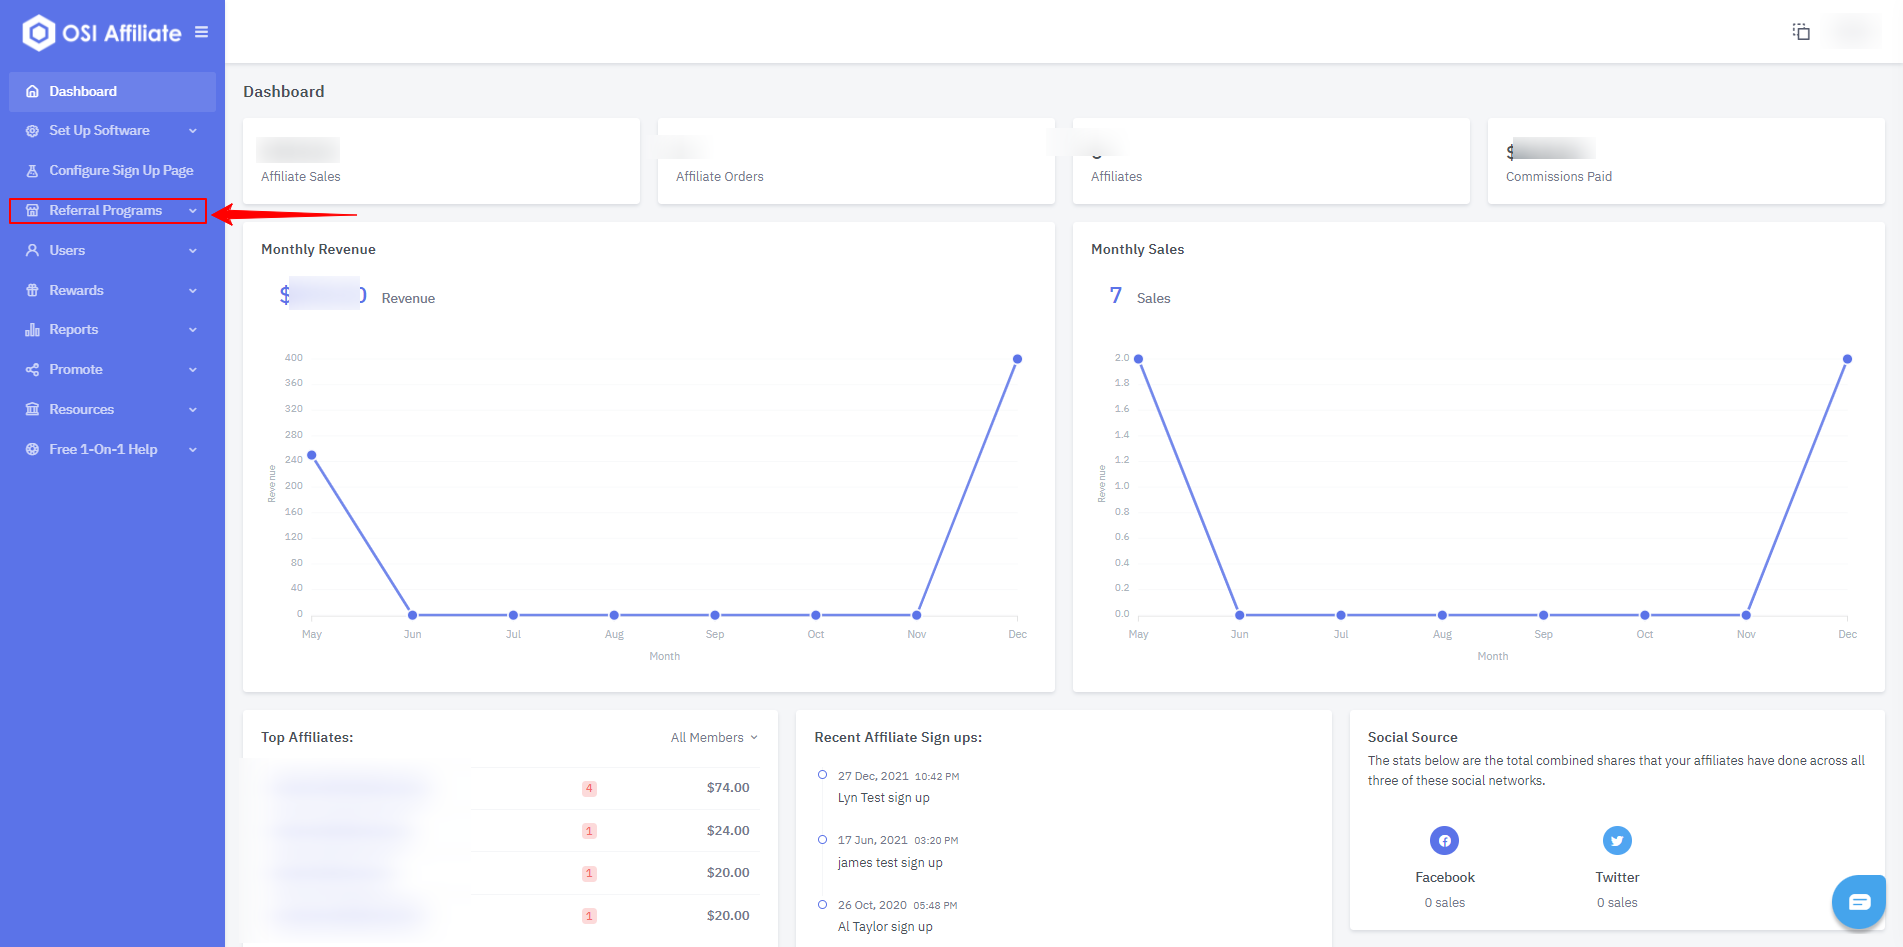1903x947 pixels.
Task: Open the Users menu item
Action: click(112, 251)
